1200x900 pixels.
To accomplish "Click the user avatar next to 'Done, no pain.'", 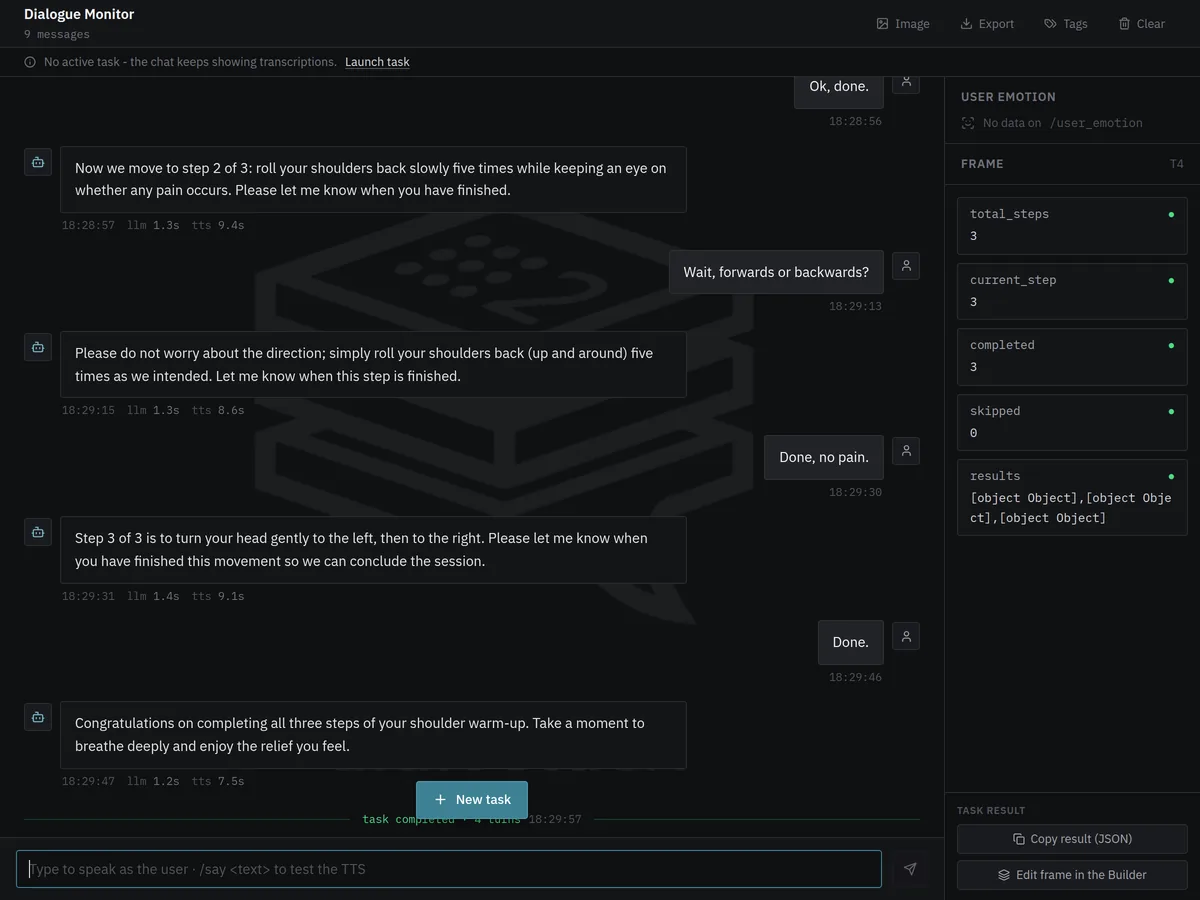I will click(906, 451).
